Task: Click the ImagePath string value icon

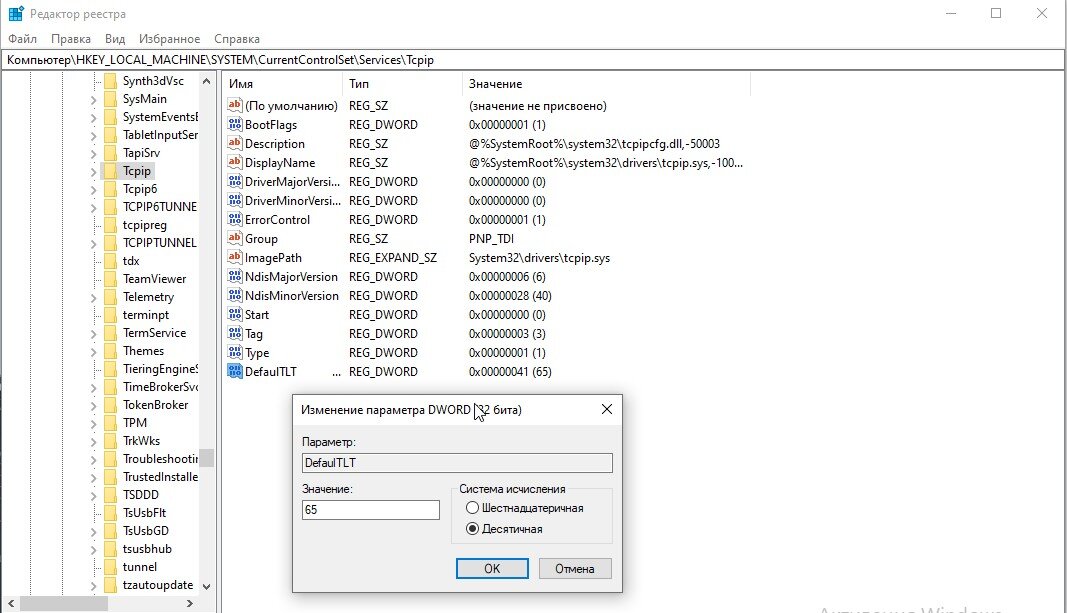Action: 235,258
